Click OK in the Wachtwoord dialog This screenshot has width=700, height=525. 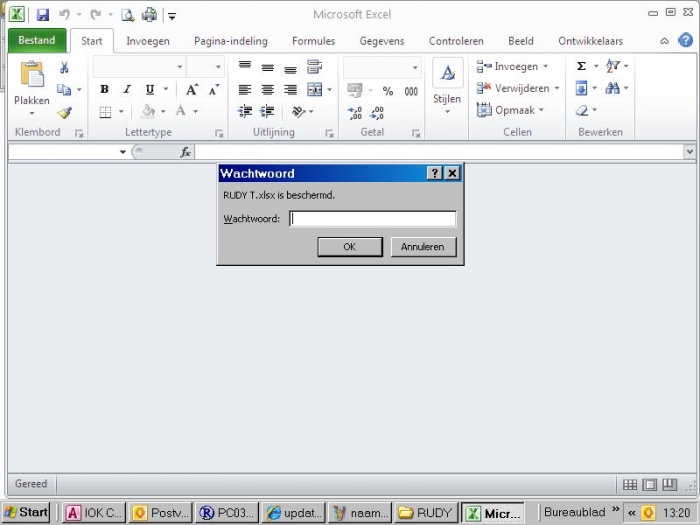(350, 247)
